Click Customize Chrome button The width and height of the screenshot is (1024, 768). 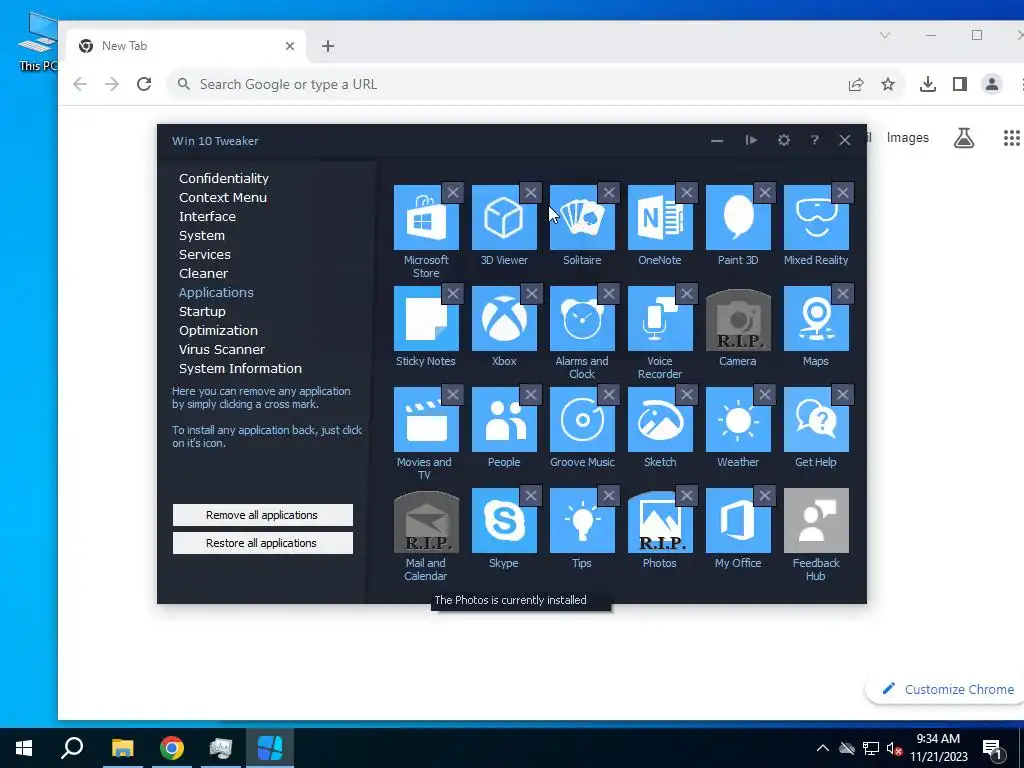coord(947,689)
